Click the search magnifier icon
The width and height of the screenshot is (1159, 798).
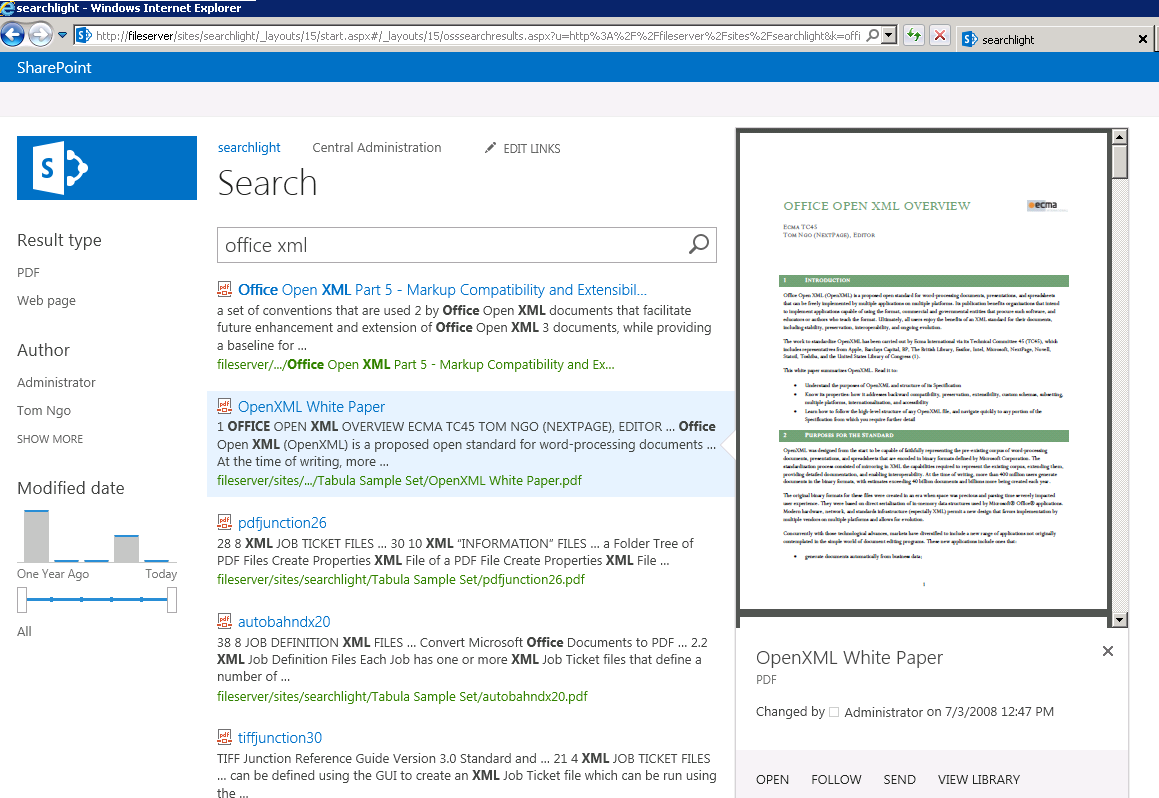(x=699, y=245)
